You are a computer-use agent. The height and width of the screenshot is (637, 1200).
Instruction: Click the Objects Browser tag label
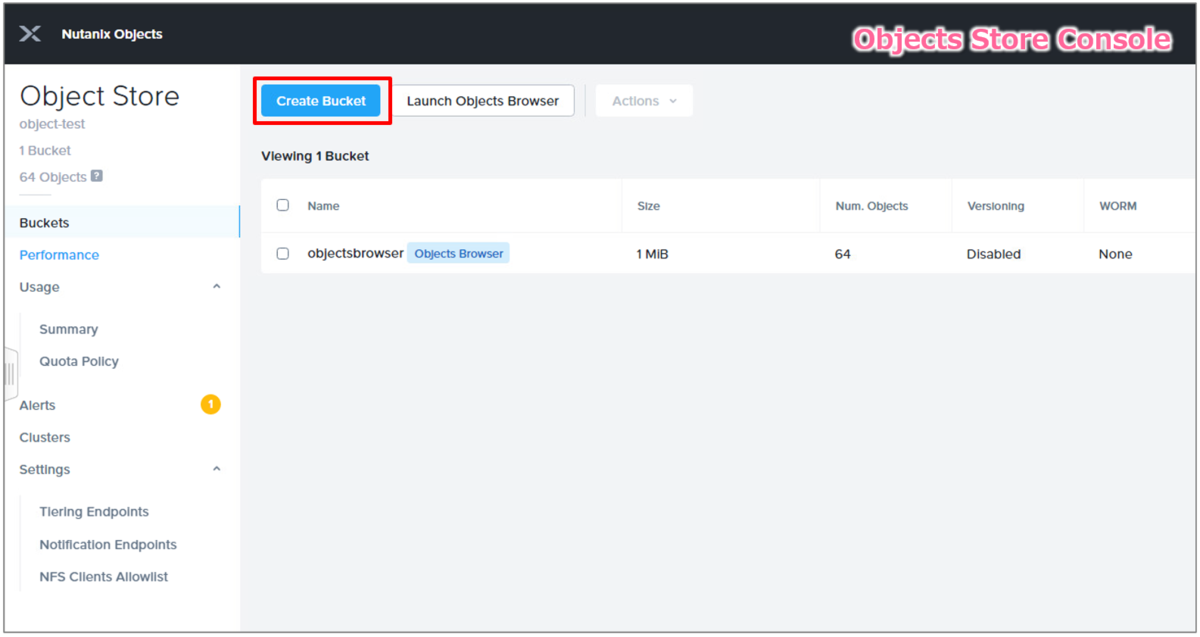pyautogui.click(x=458, y=254)
